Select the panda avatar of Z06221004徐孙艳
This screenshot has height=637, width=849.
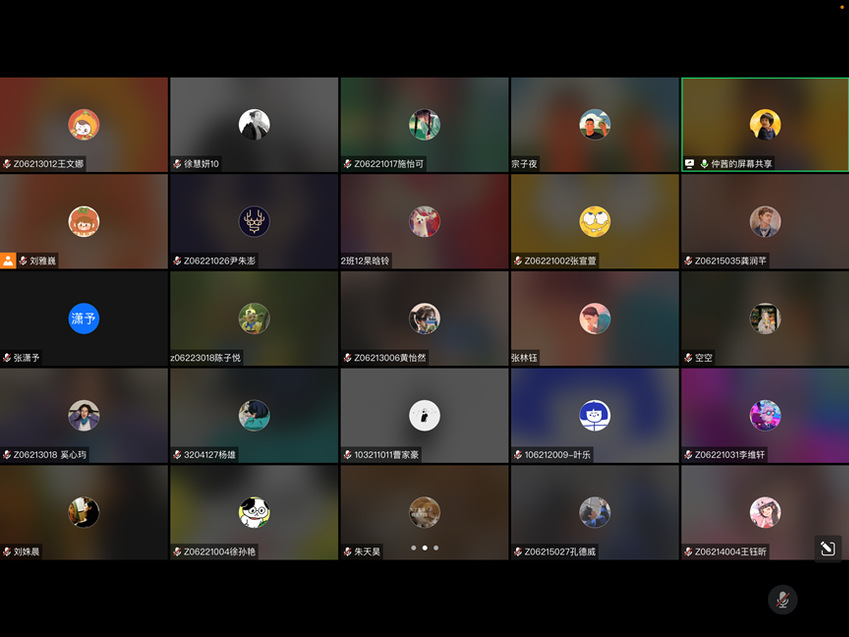254,512
